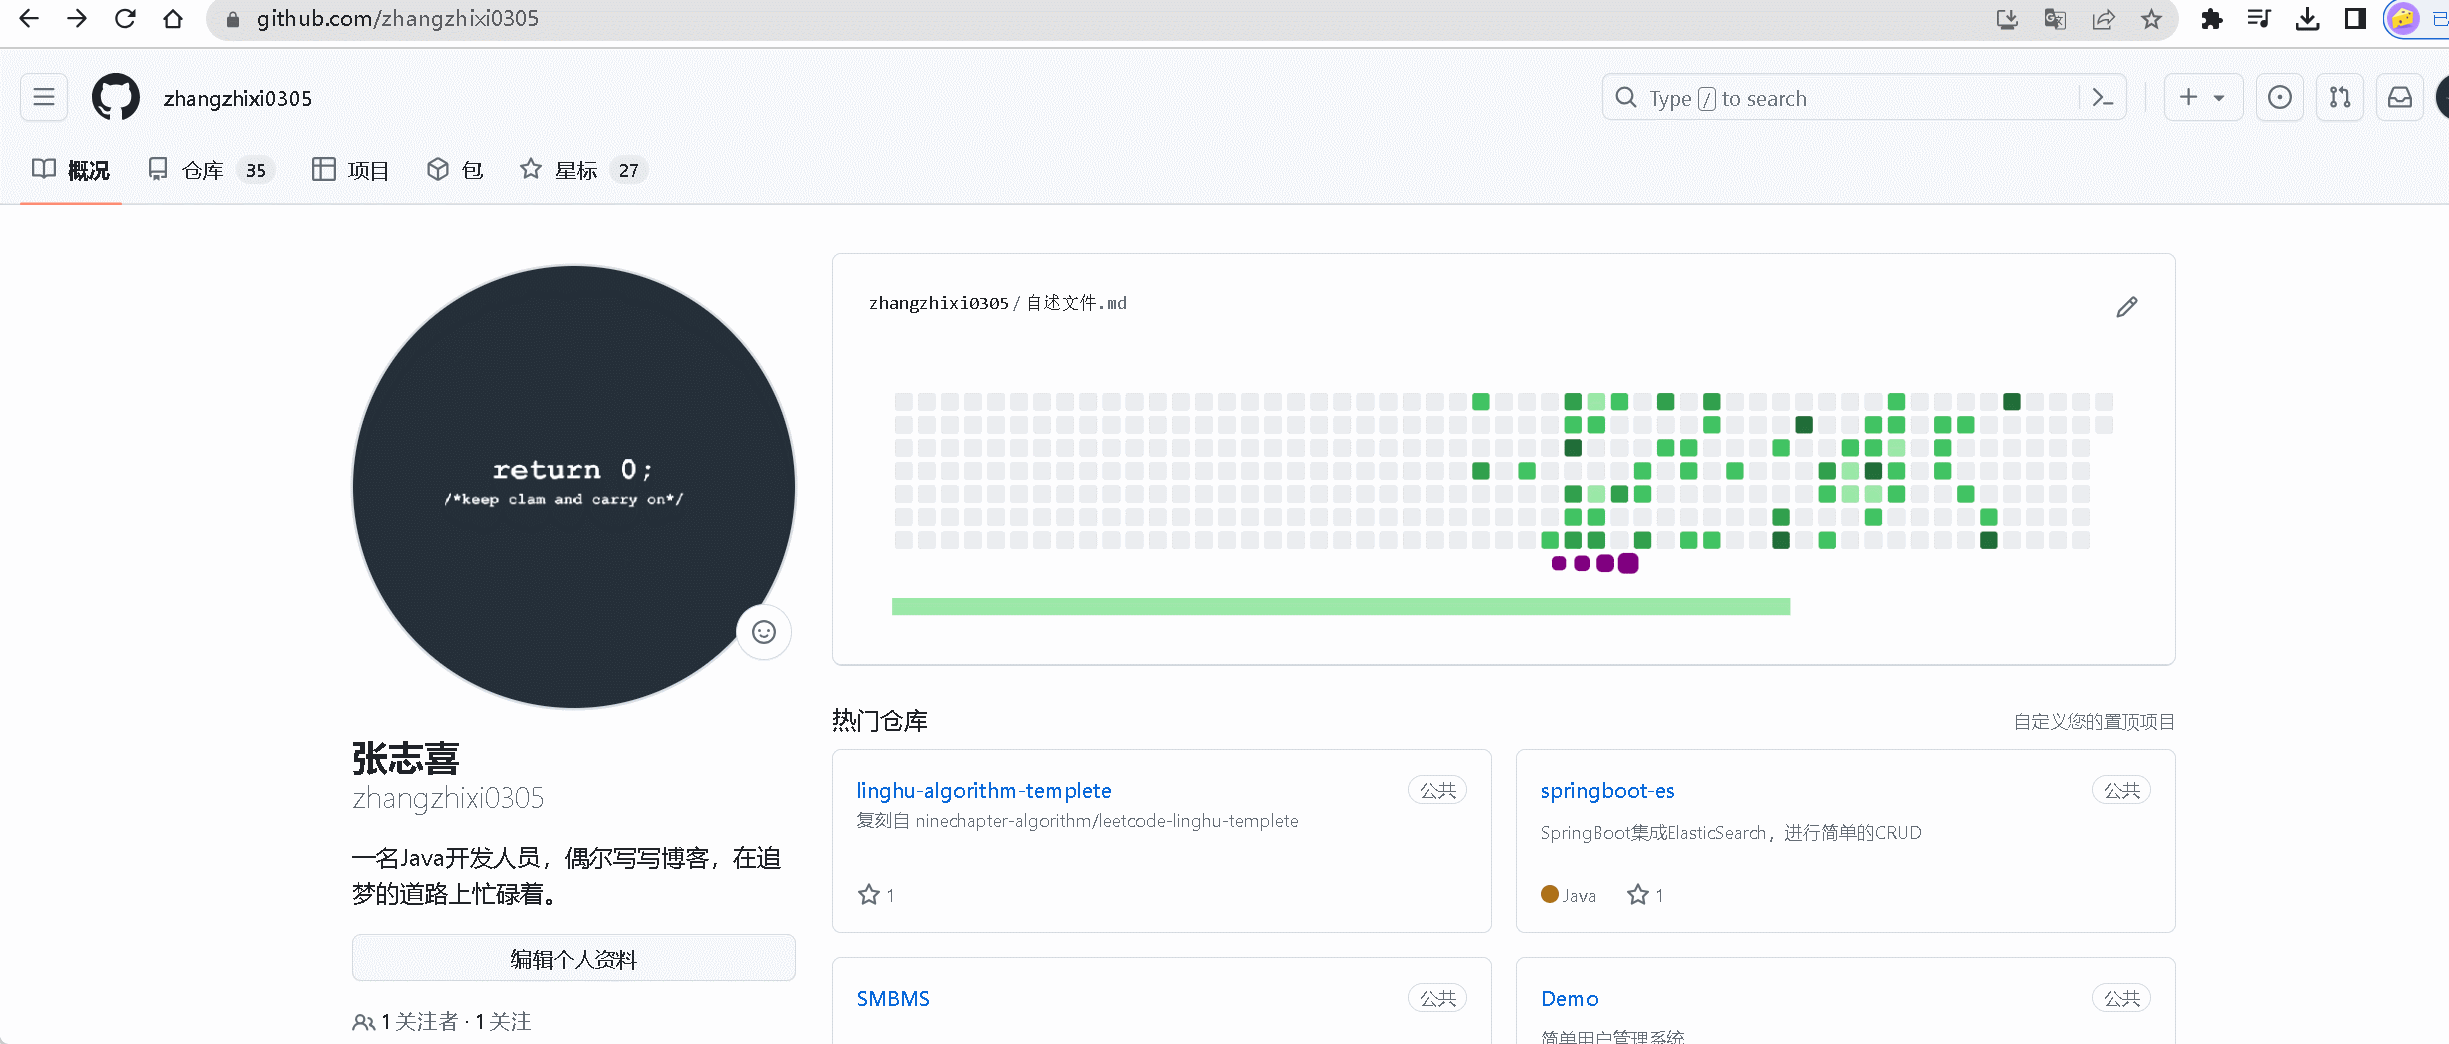Screen dimensions: 2449x1044
Task: Reload the page with the refresh icon
Action: [x=125, y=19]
